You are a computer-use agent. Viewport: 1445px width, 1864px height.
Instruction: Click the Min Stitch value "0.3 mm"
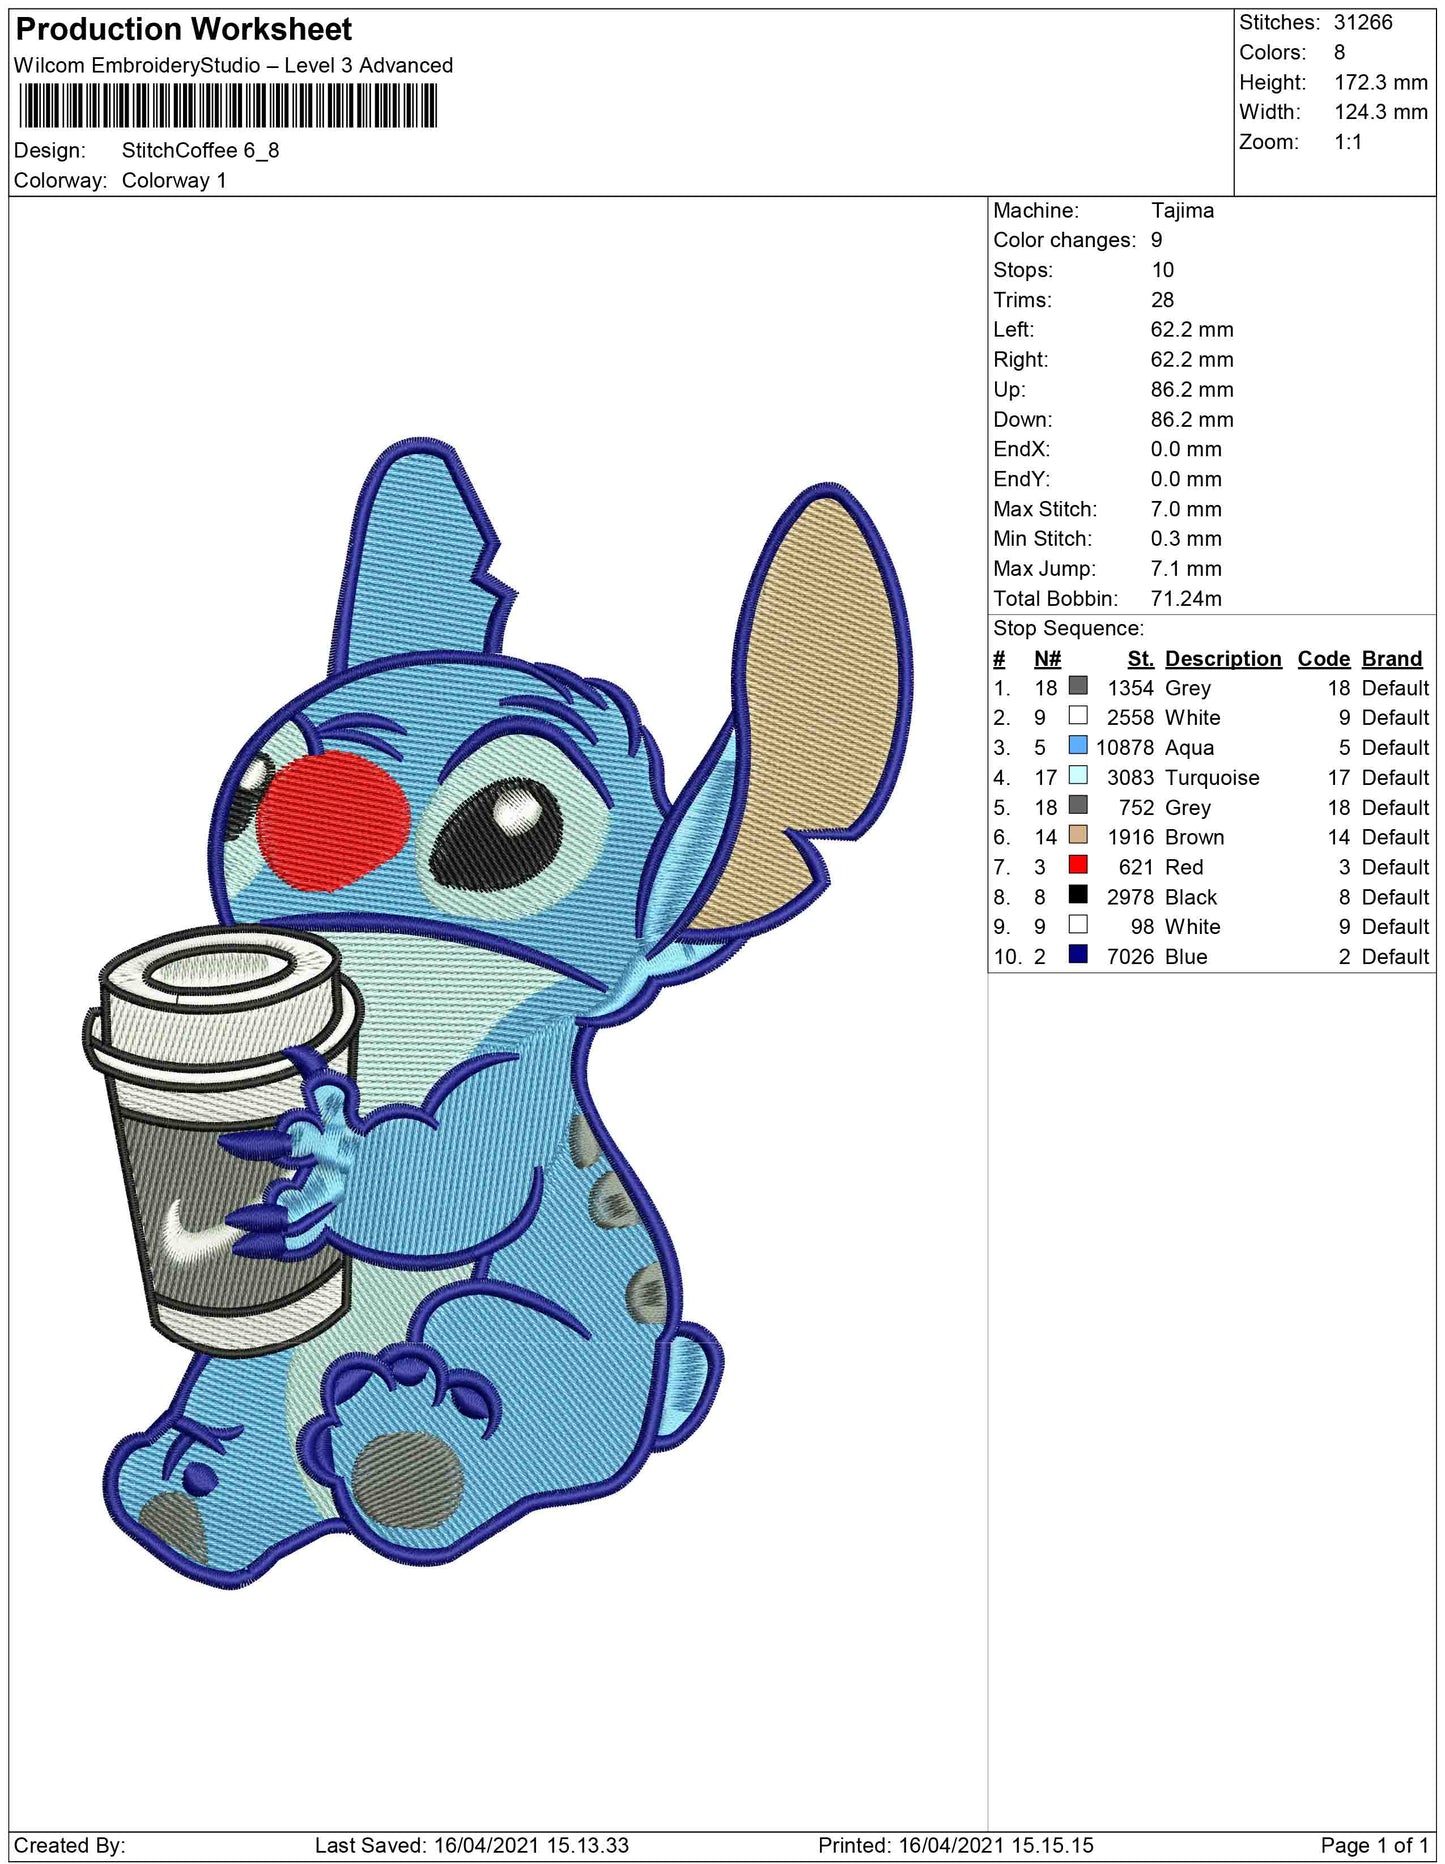(x=1186, y=539)
